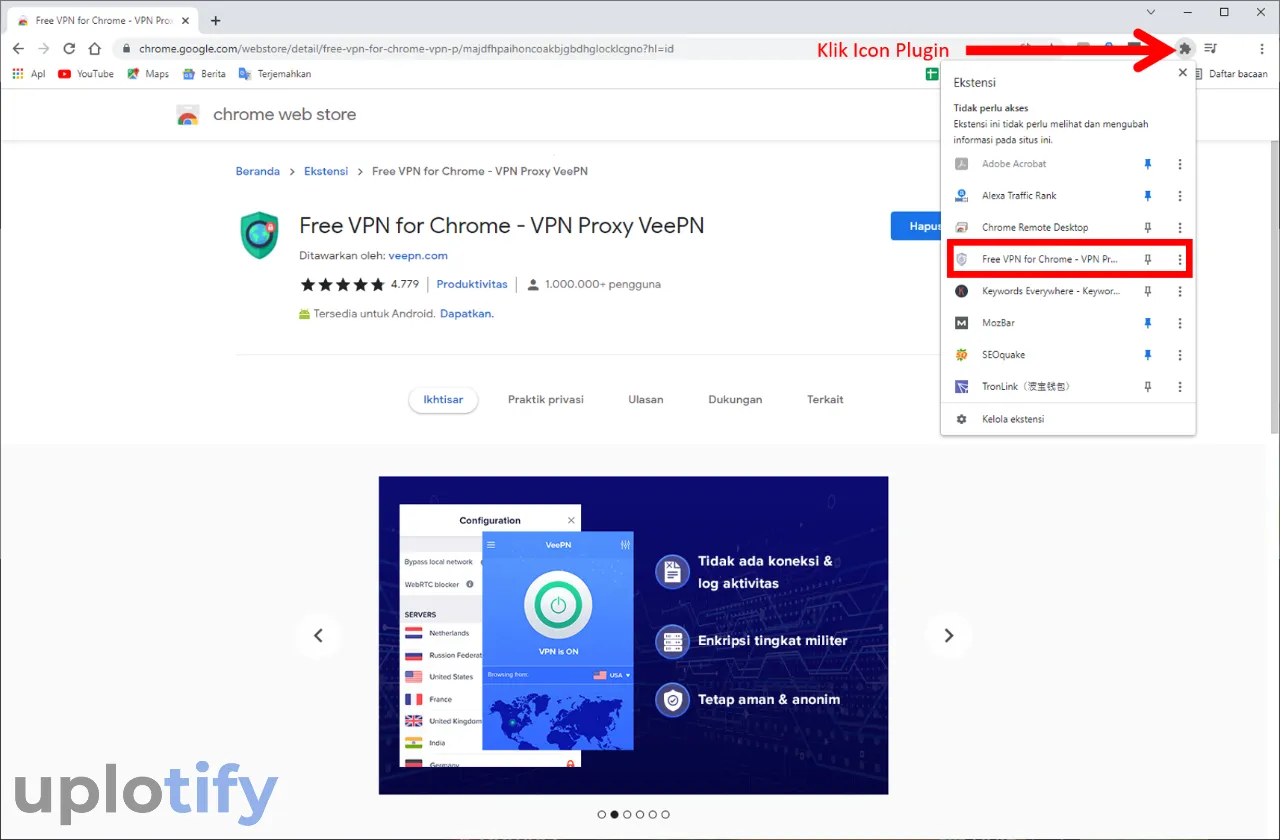
Task: Select the third carousel dot
Action: click(627, 814)
